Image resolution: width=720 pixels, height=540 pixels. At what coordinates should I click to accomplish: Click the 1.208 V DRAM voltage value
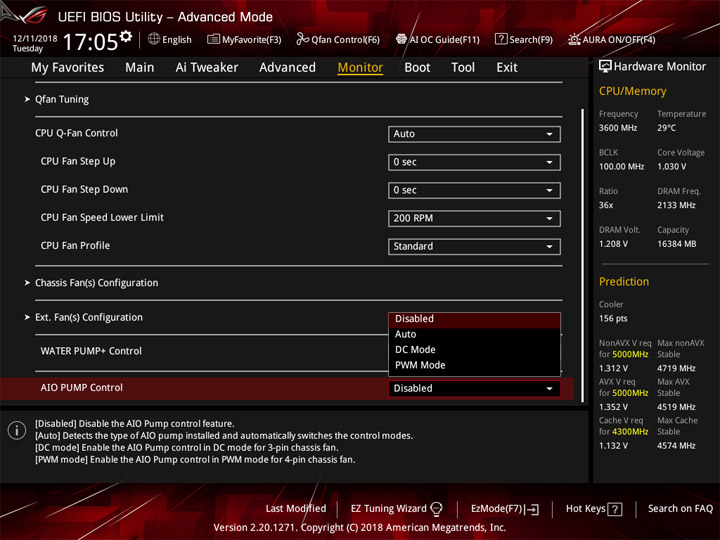point(613,244)
